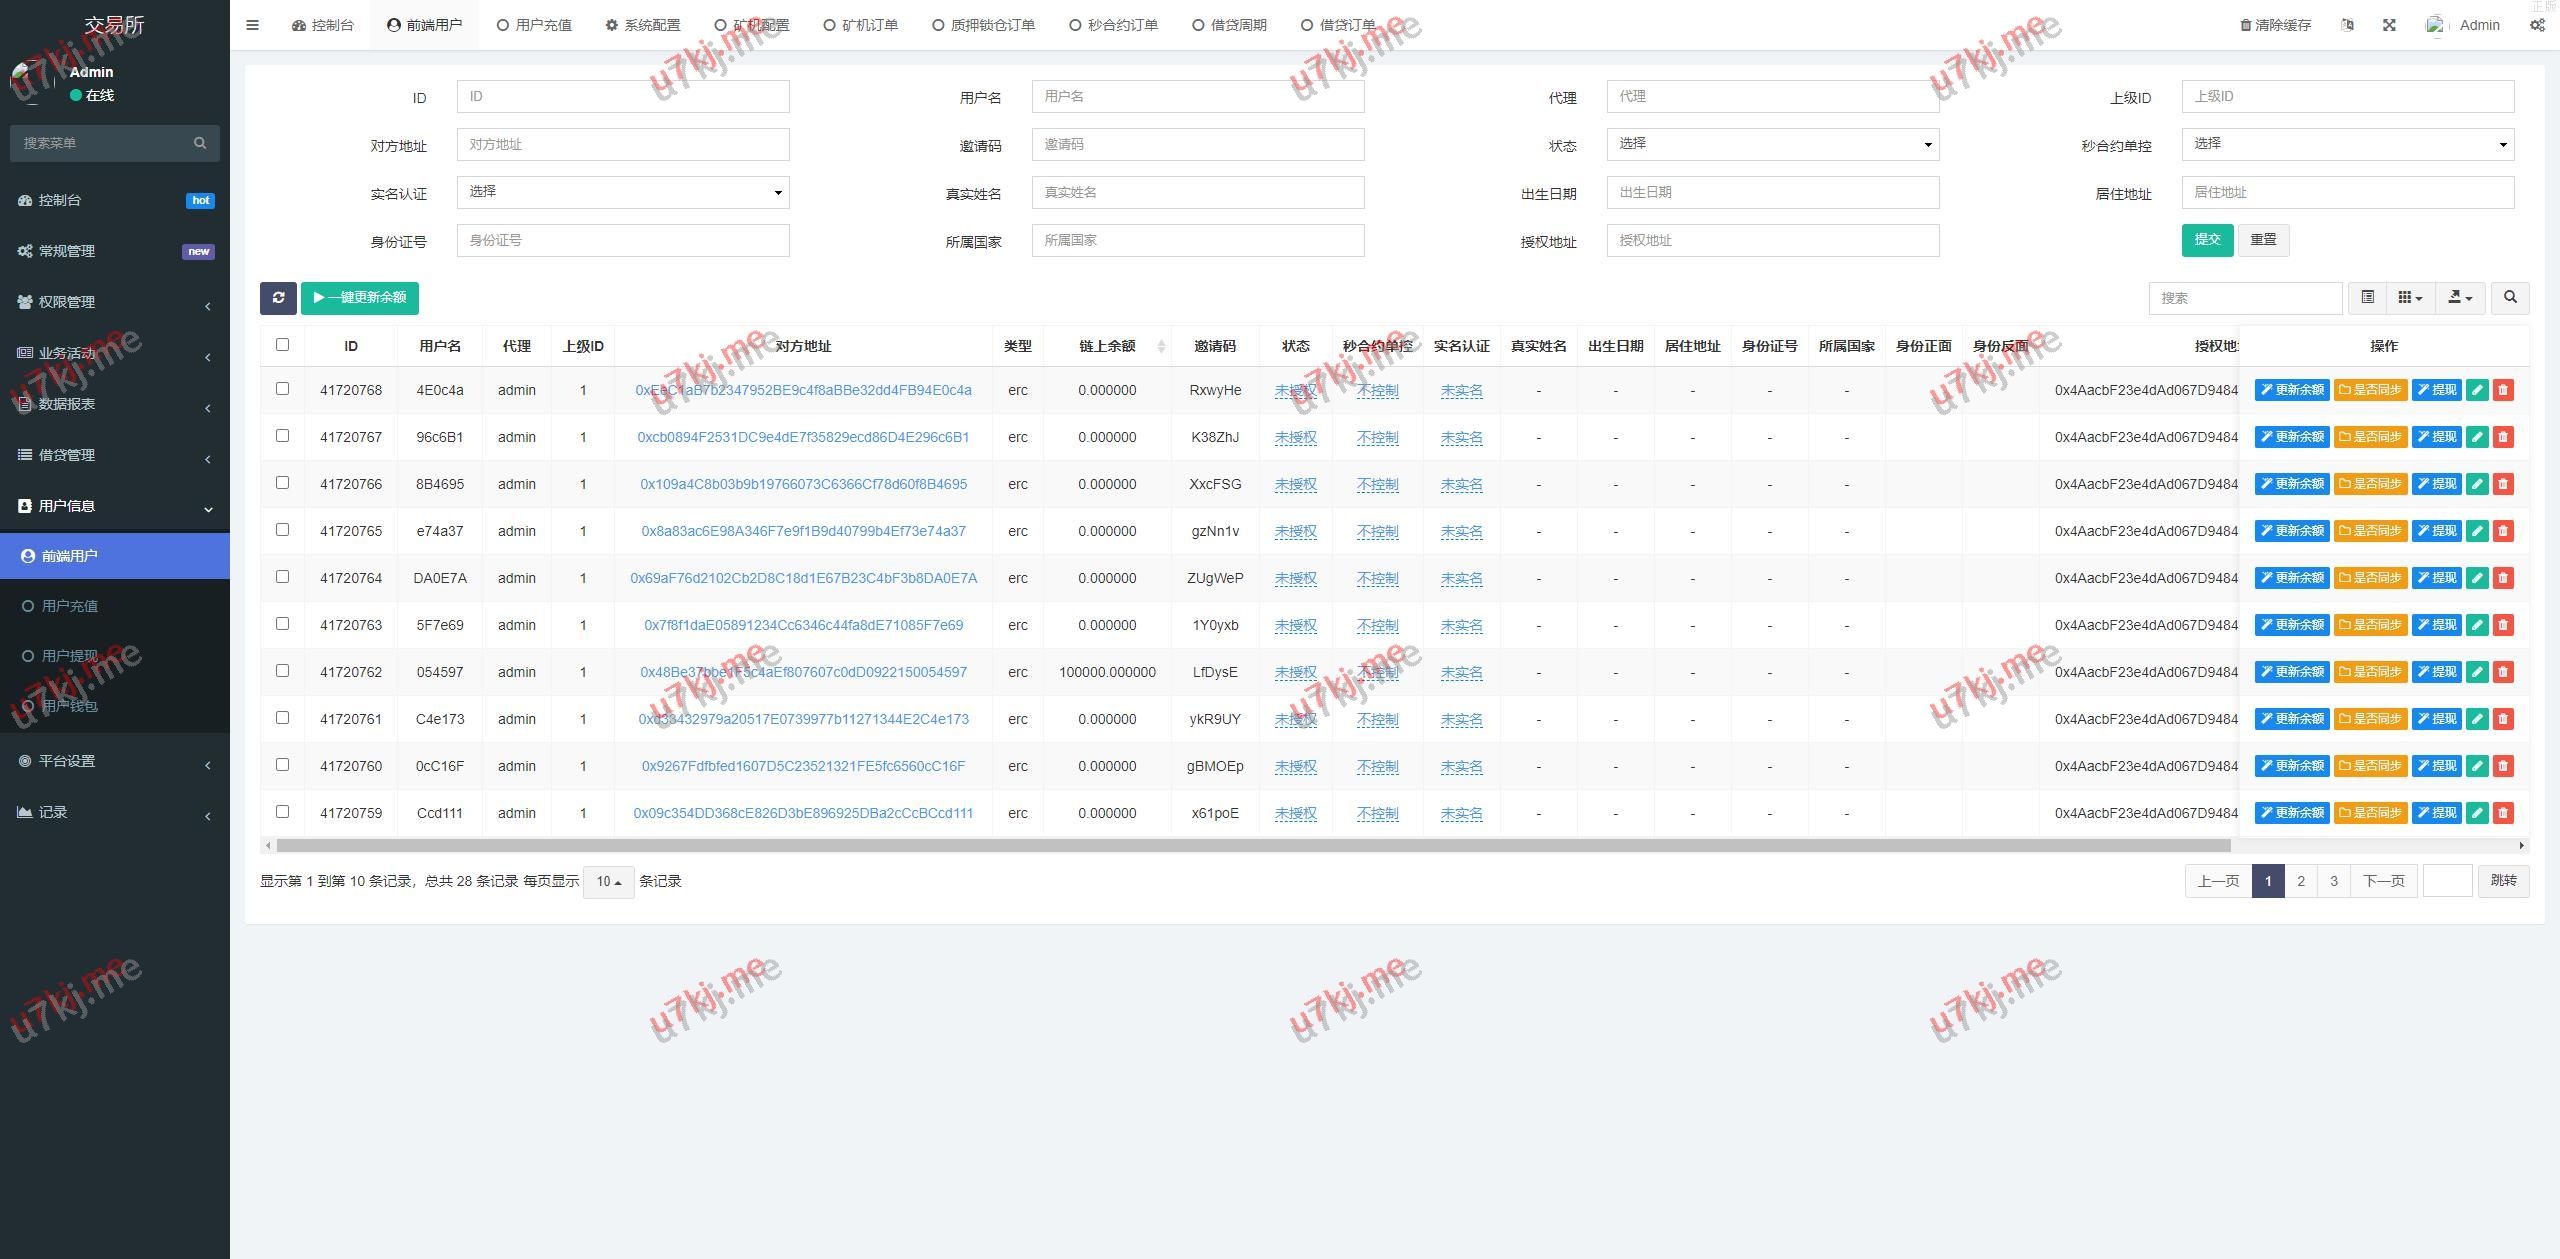The width and height of the screenshot is (2560, 1259).
Task: Toggle the card view list icon
Action: [2367, 298]
